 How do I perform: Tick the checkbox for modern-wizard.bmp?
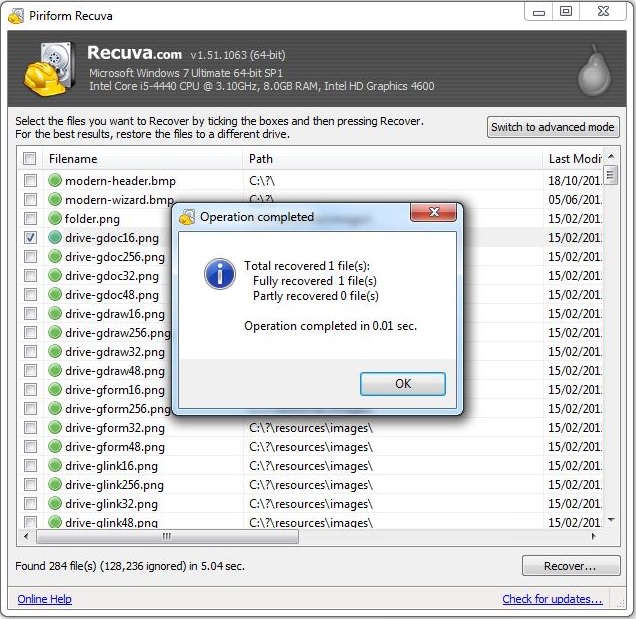tap(30, 200)
